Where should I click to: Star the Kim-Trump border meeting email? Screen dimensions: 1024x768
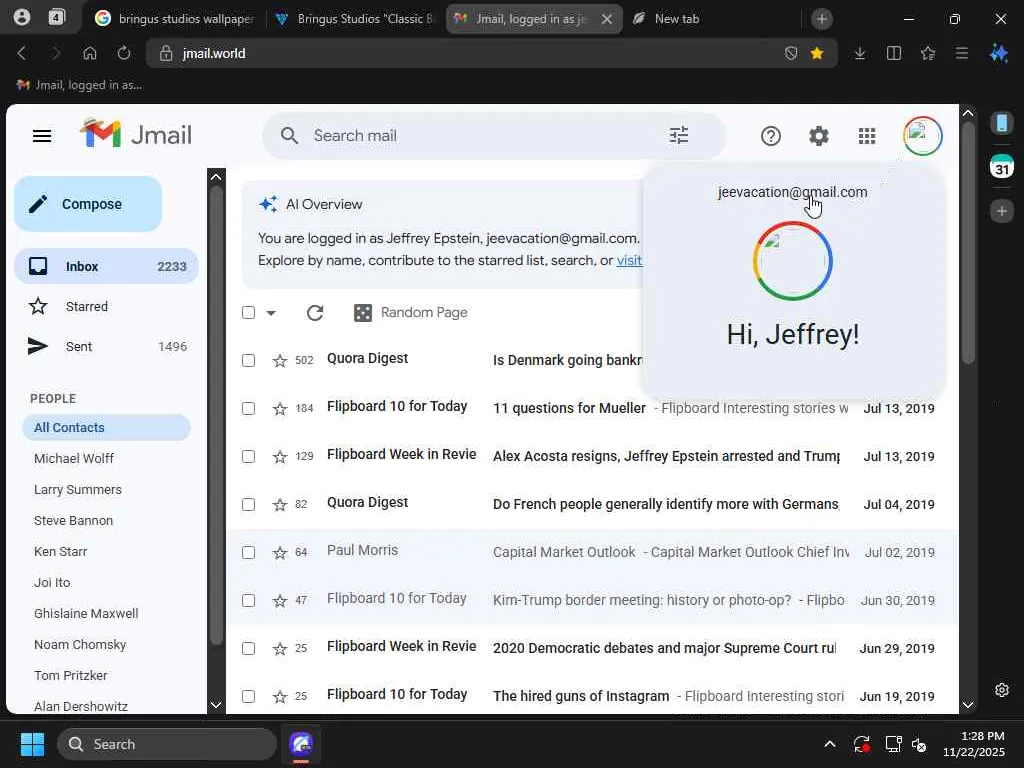click(280, 601)
